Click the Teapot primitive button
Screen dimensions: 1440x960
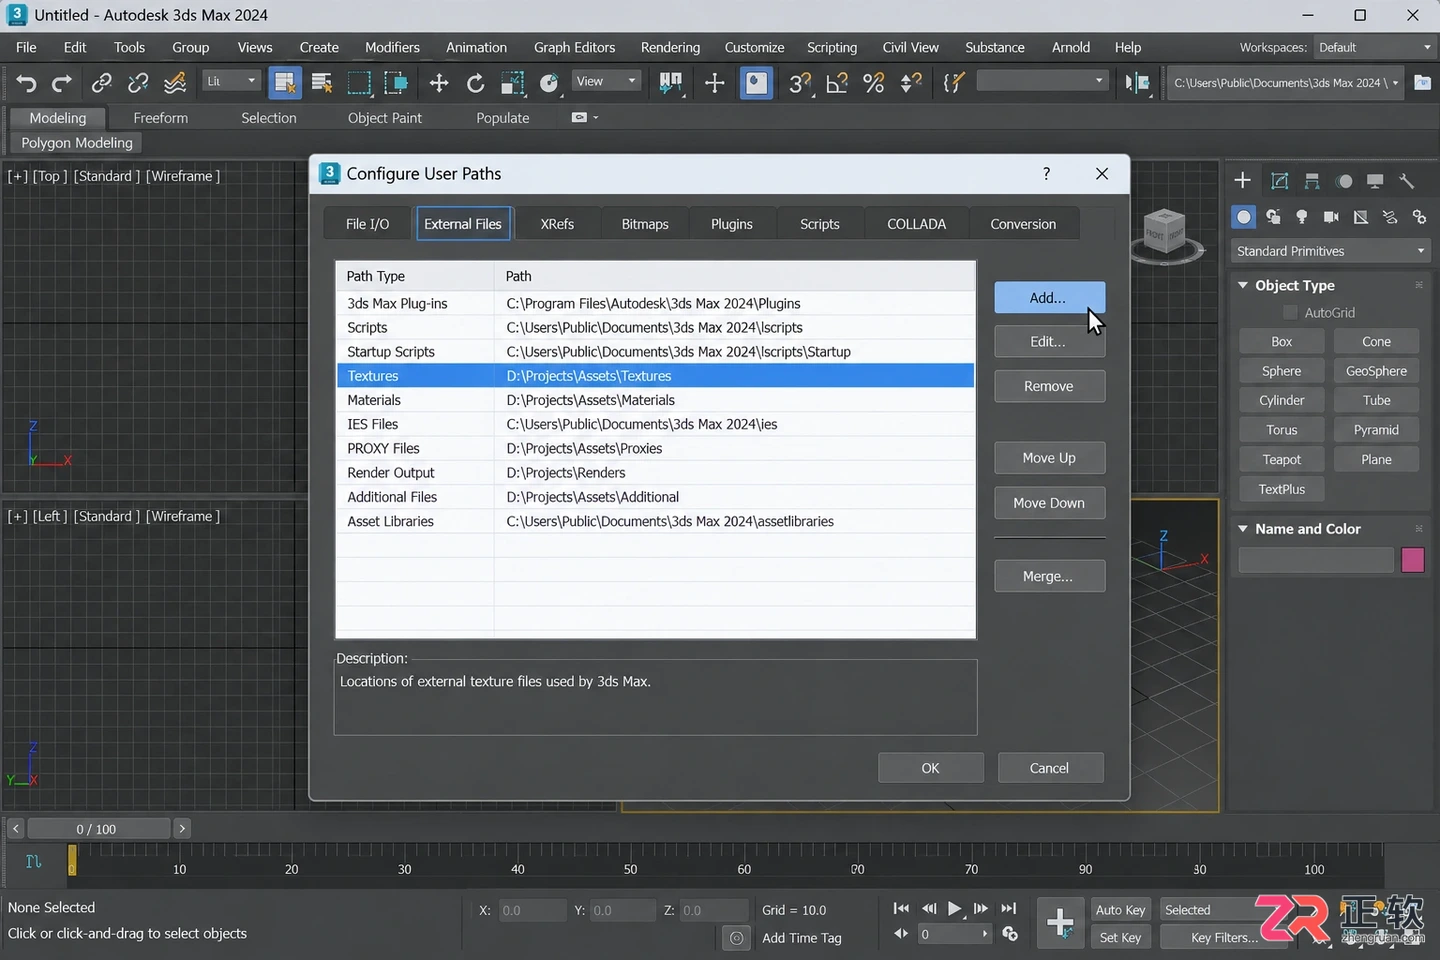click(x=1282, y=460)
